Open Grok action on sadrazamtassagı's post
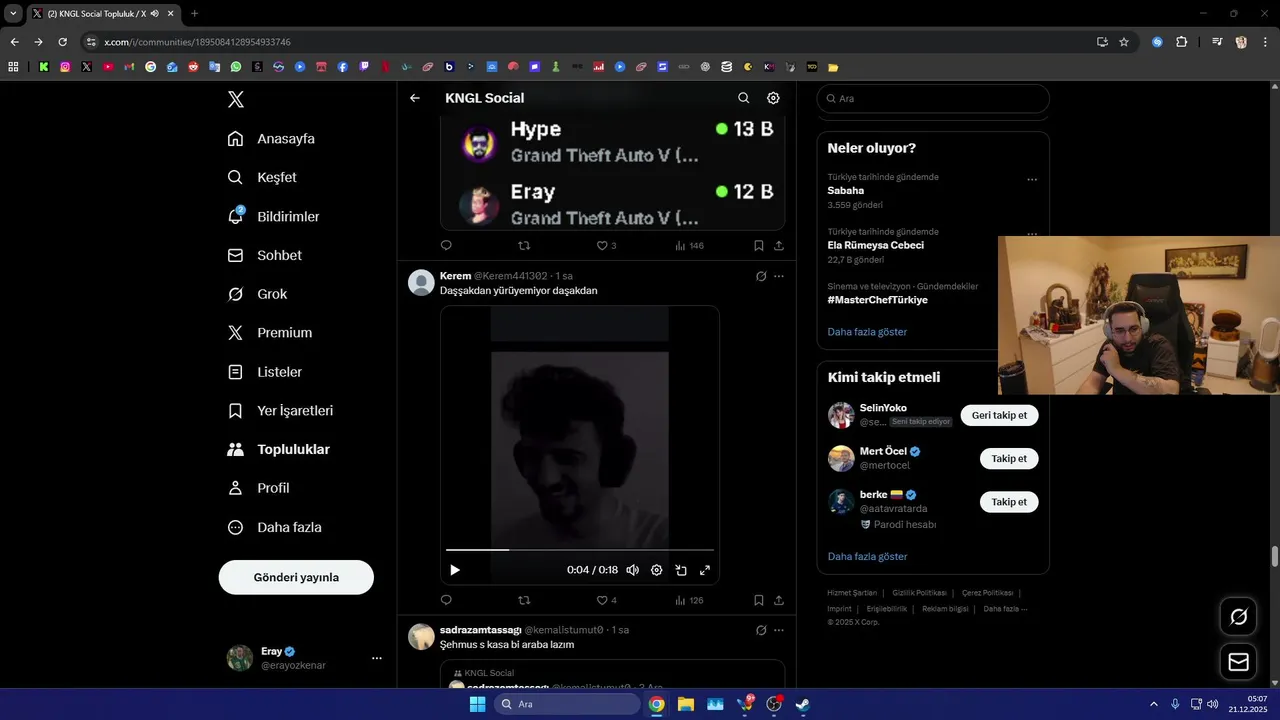Image resolution: width=1280 pixels, height=720 pixels. 761,630
